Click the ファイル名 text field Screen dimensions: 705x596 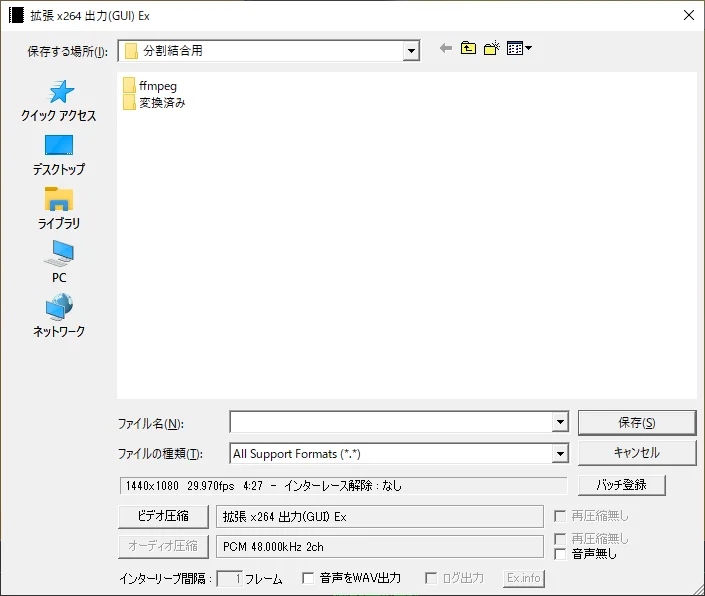point(390,423)
